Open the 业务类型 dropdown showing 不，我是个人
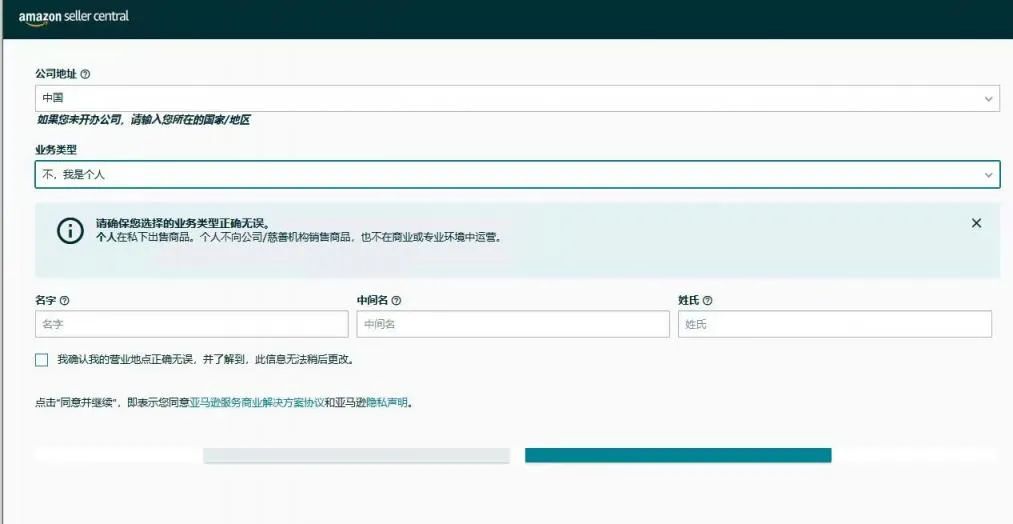Screen dimensions: 1013x524 click(517, 174)
